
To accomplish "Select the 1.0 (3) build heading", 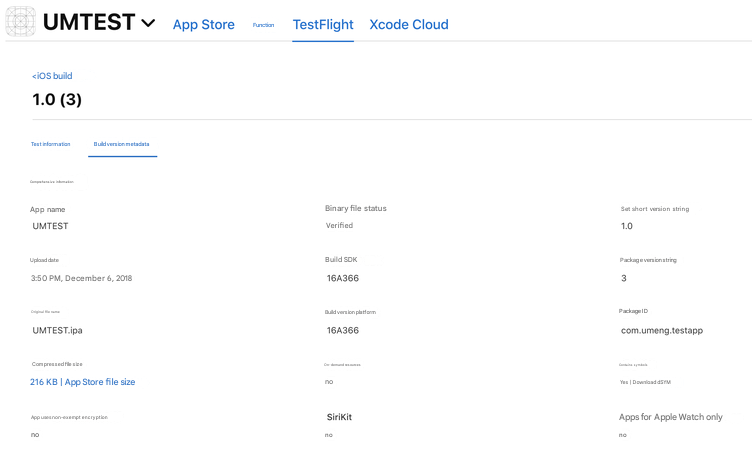I will click(x=57, y=99).
